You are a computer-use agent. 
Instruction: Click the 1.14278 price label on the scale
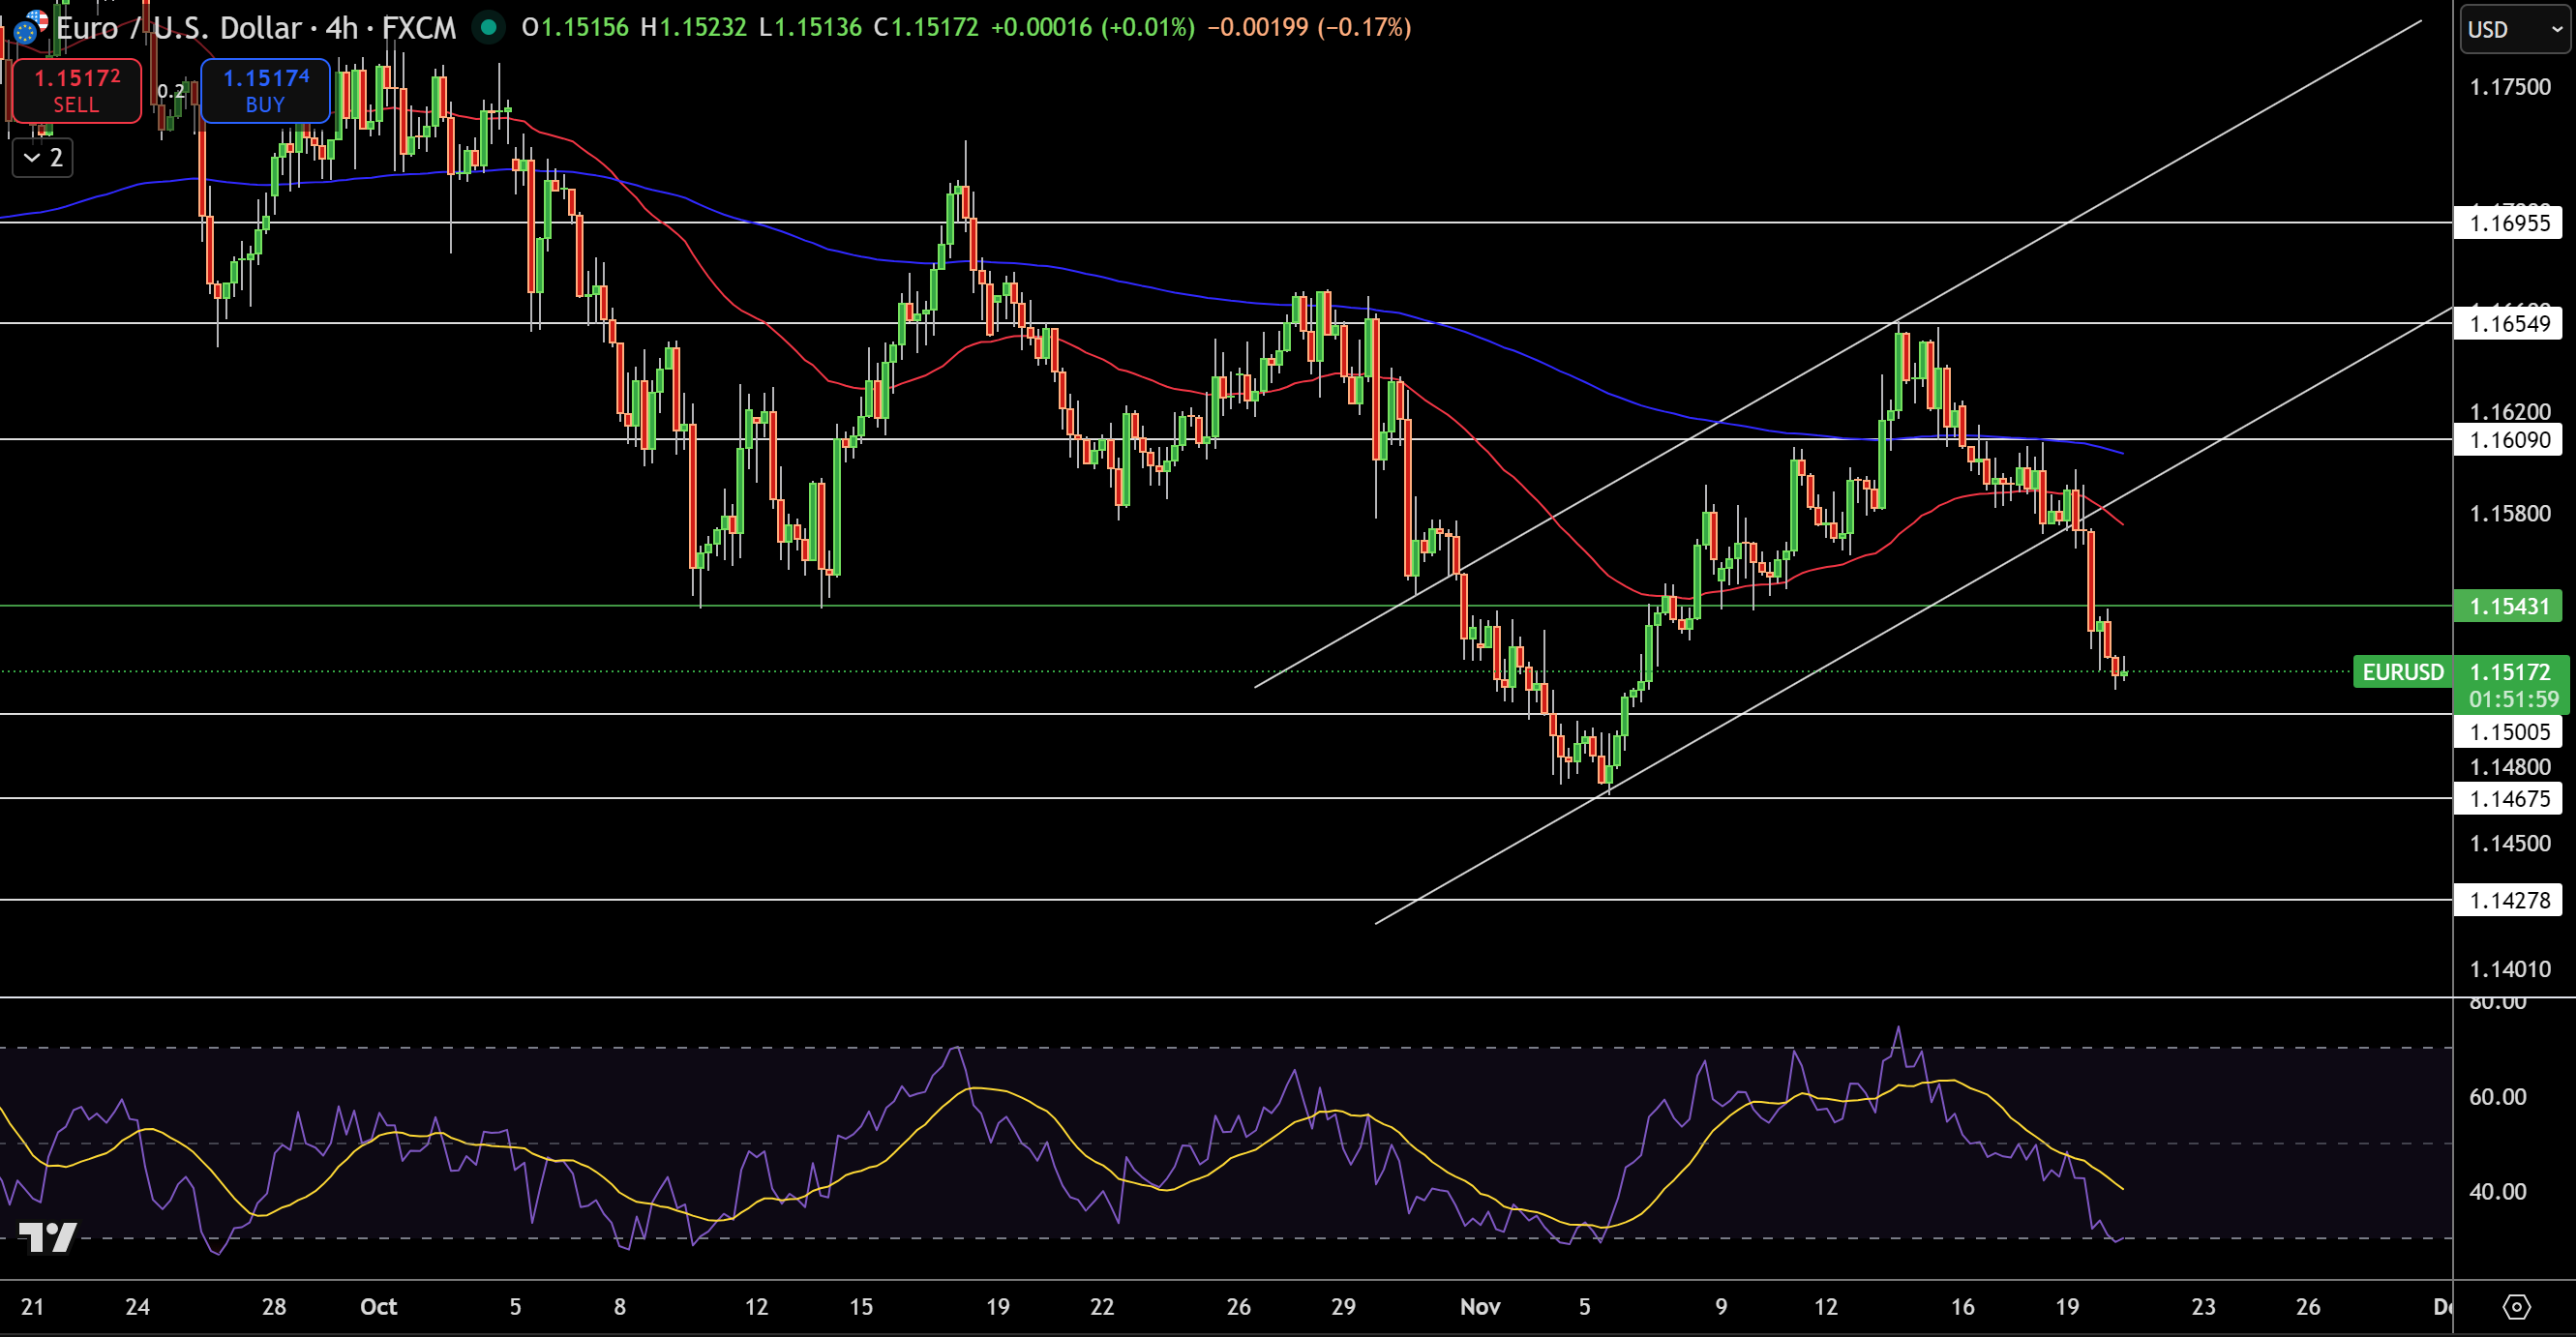[x=2510, y=901]
